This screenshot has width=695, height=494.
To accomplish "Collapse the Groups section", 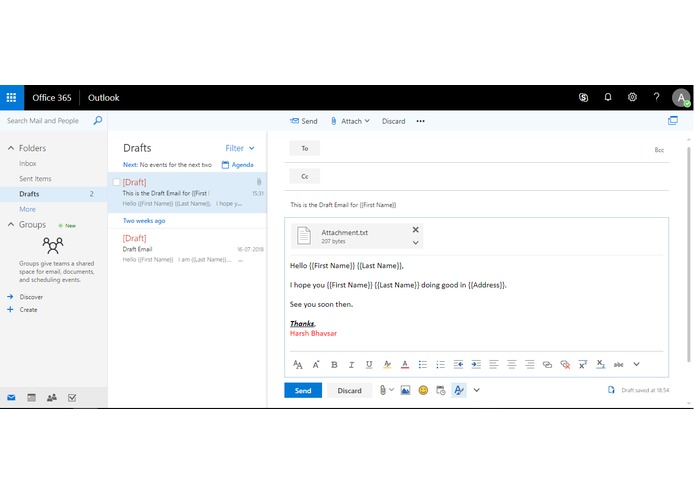I will click(11, 225).
